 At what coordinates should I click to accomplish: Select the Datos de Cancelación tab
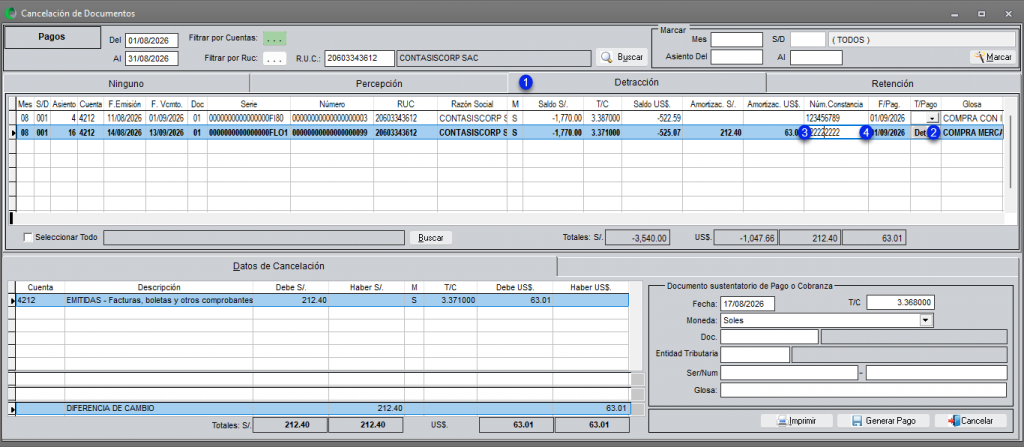(280, 266)
